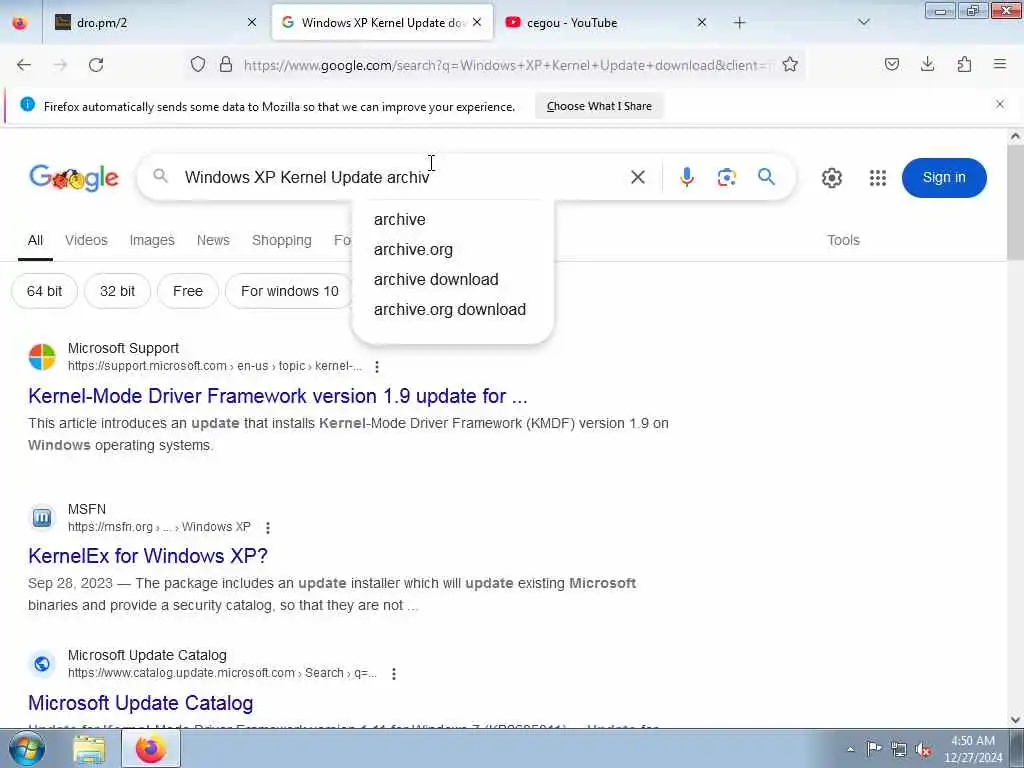Click the taskbar clock showing 4:50 AM
This screenshot has width=1024, height=768.
tap(973, 749)
